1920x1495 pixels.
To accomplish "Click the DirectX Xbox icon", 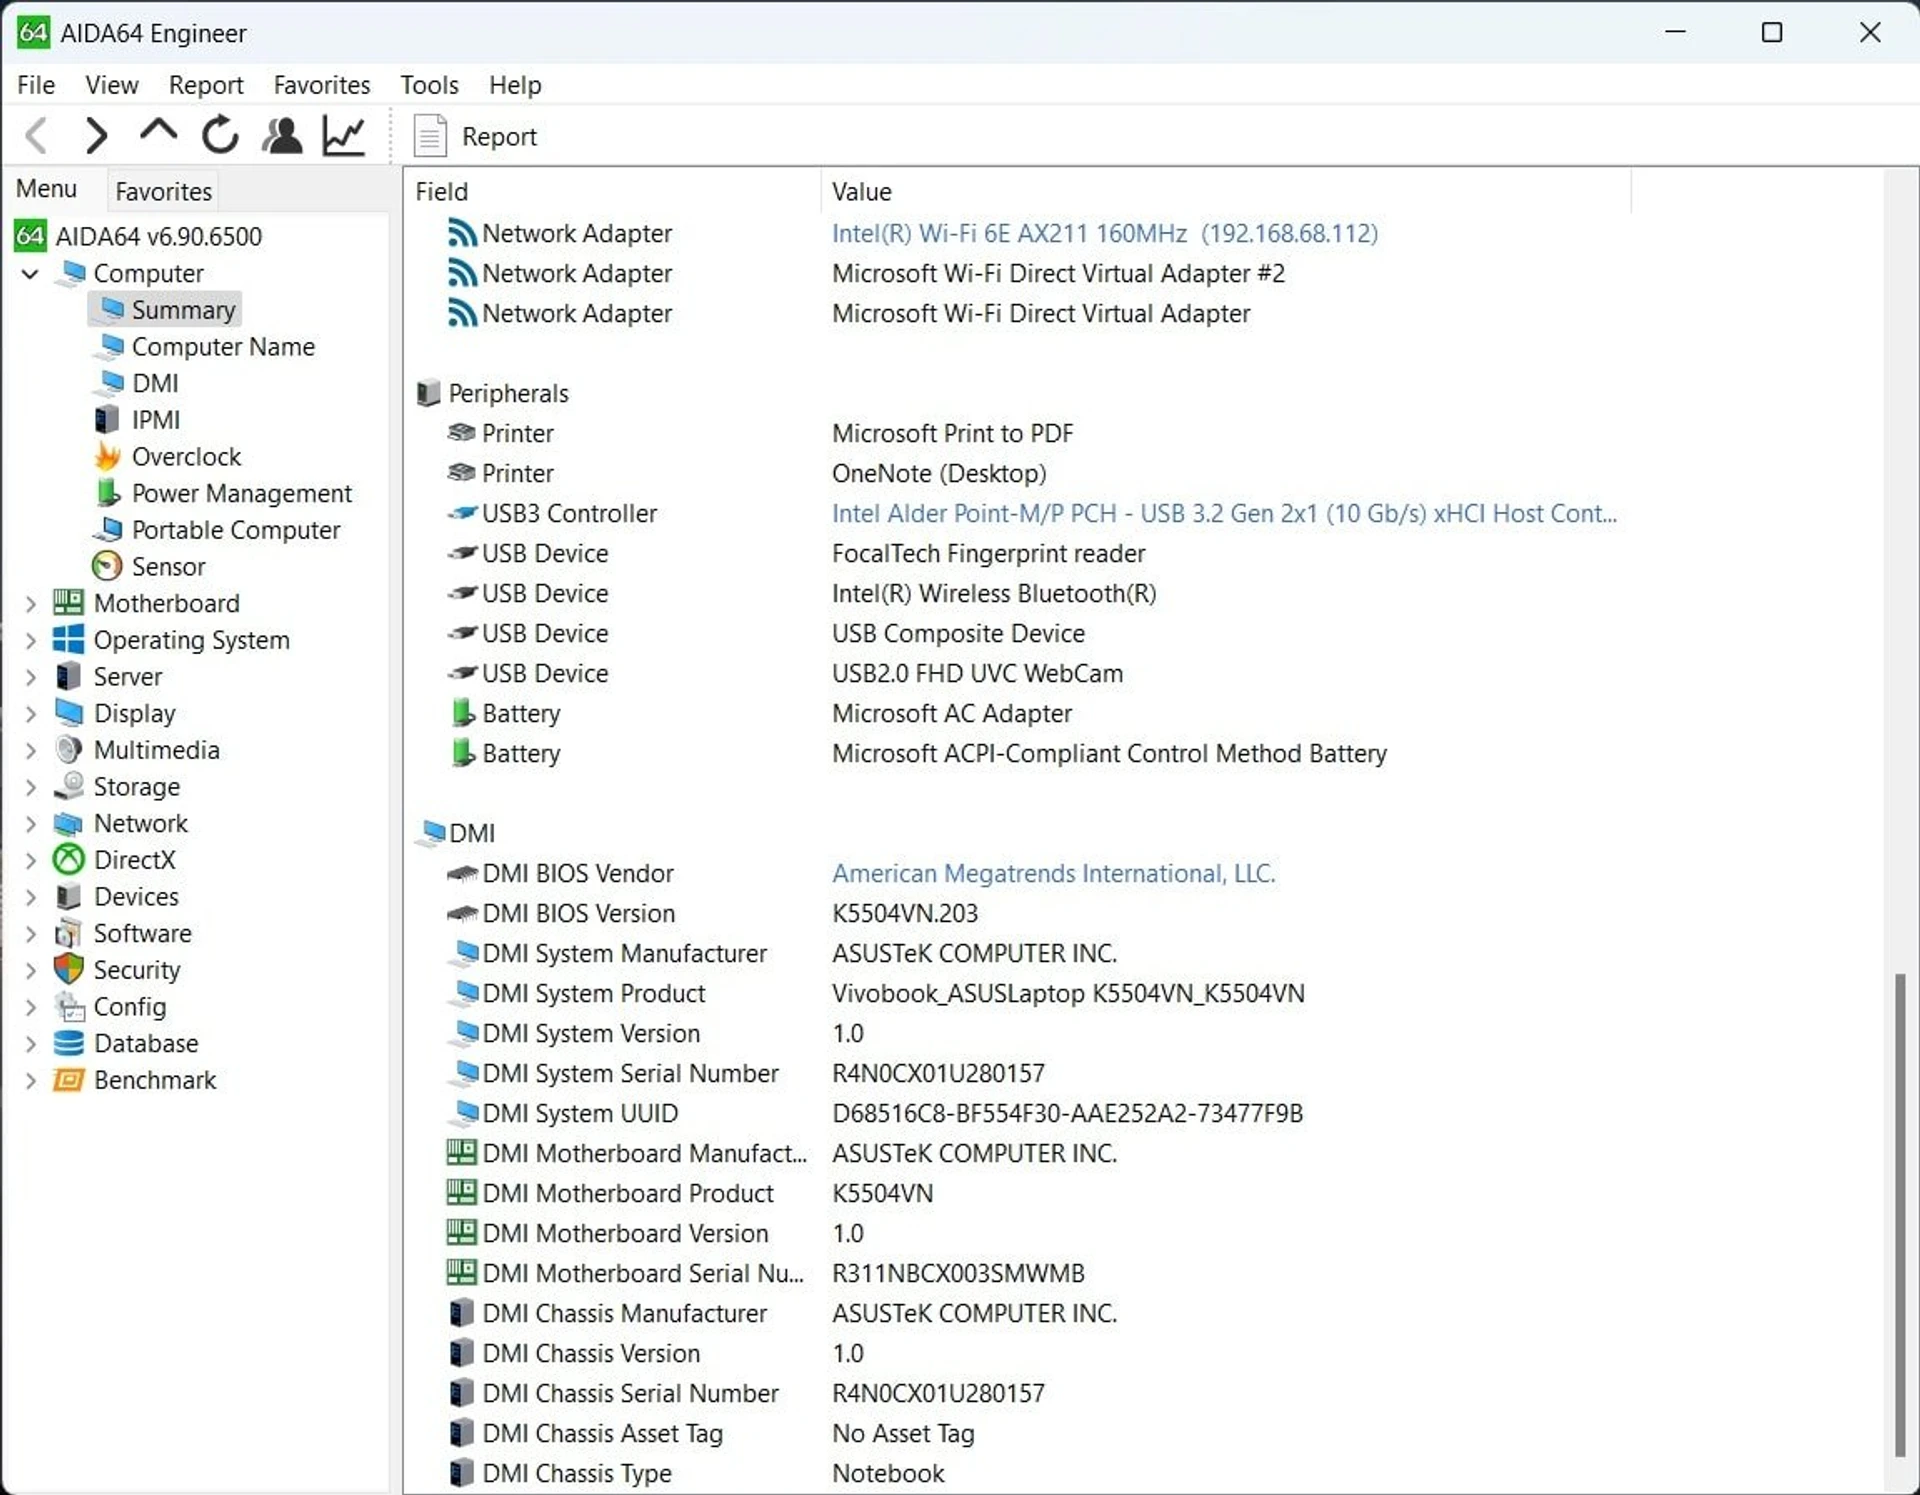I will tap(68, 860).
